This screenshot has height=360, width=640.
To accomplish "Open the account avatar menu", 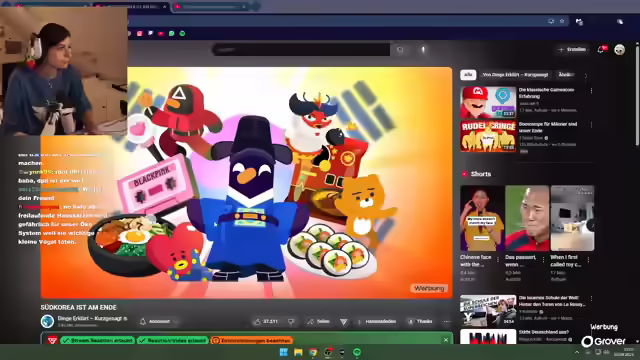I will (620, 49).
